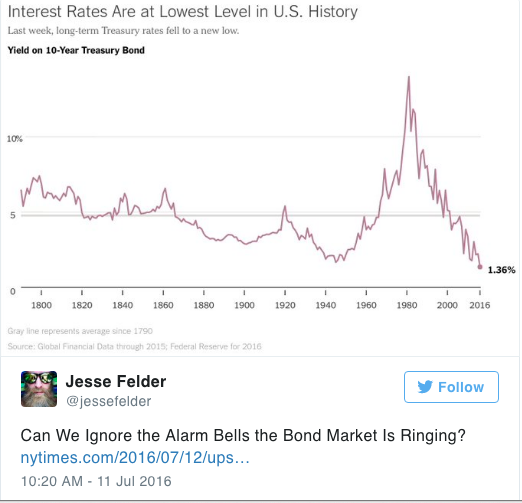
Task: Click the source note about Global Financial Data
Action: (134, 346)
